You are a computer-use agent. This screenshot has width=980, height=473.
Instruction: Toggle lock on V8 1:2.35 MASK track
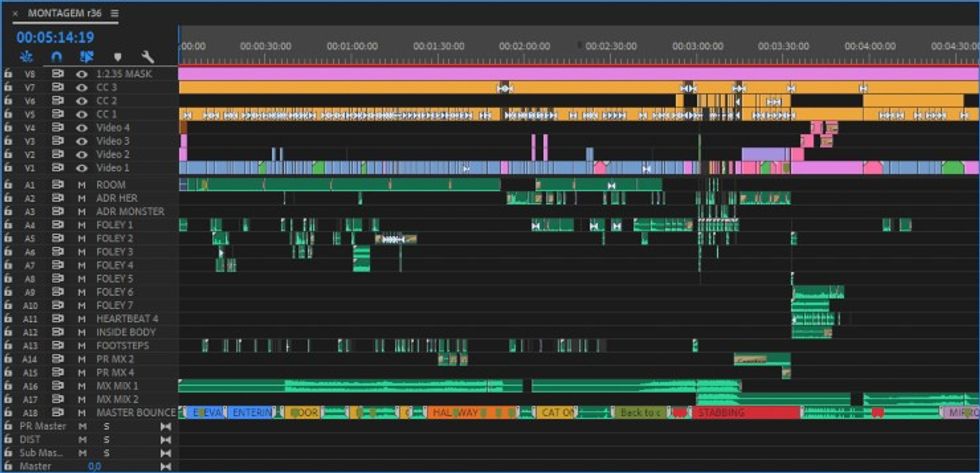(8, 74)
